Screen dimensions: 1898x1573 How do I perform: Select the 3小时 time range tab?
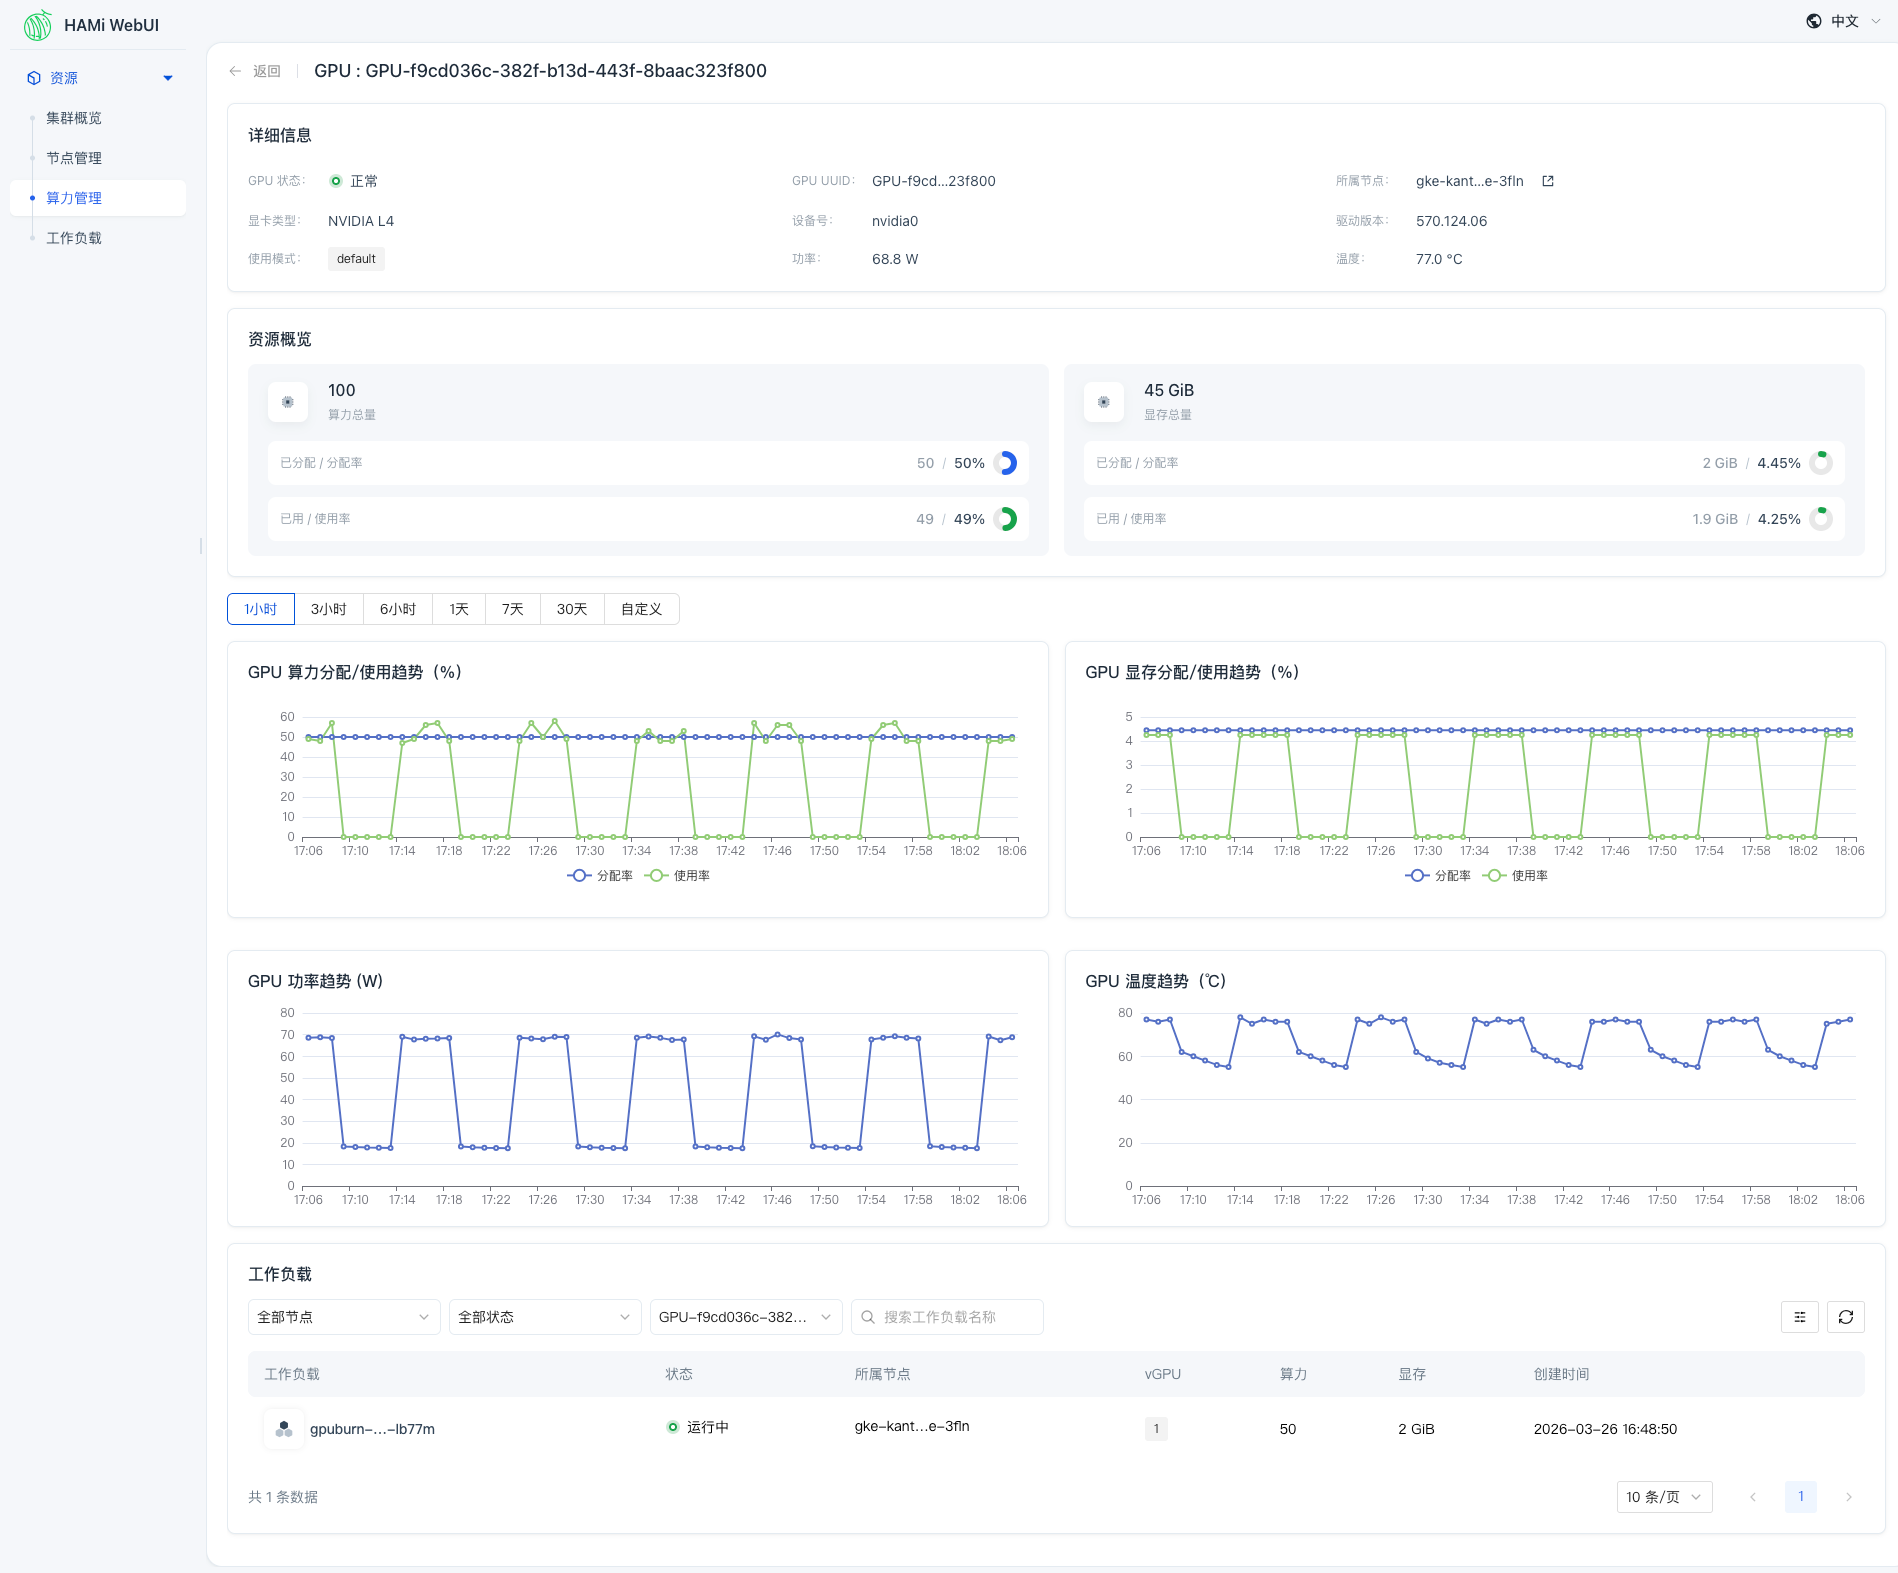tap(328, 609)
